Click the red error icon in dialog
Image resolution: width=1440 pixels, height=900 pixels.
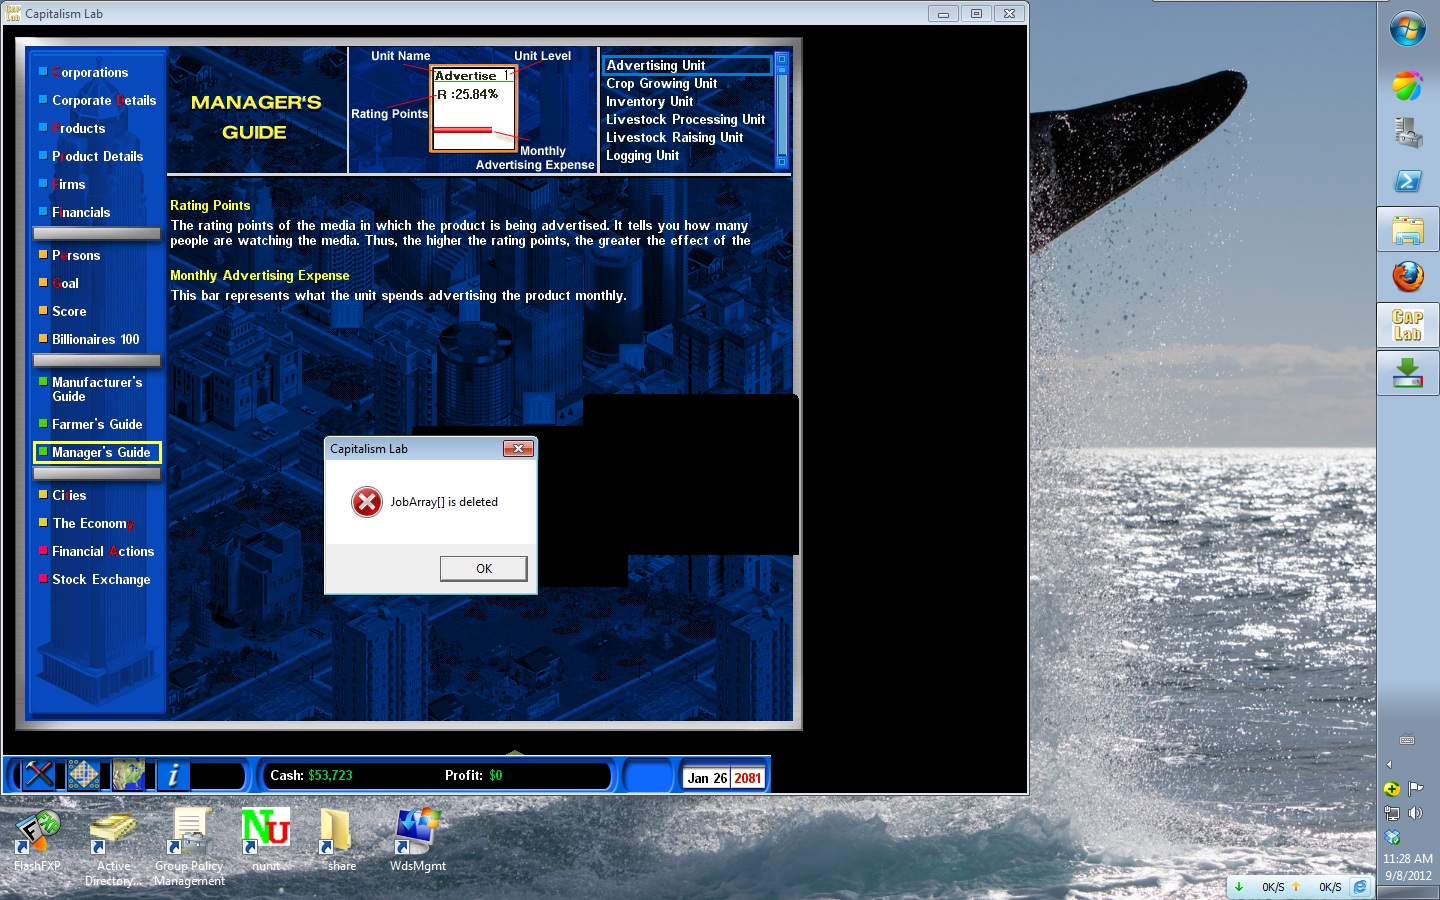[x=367, y=502]
